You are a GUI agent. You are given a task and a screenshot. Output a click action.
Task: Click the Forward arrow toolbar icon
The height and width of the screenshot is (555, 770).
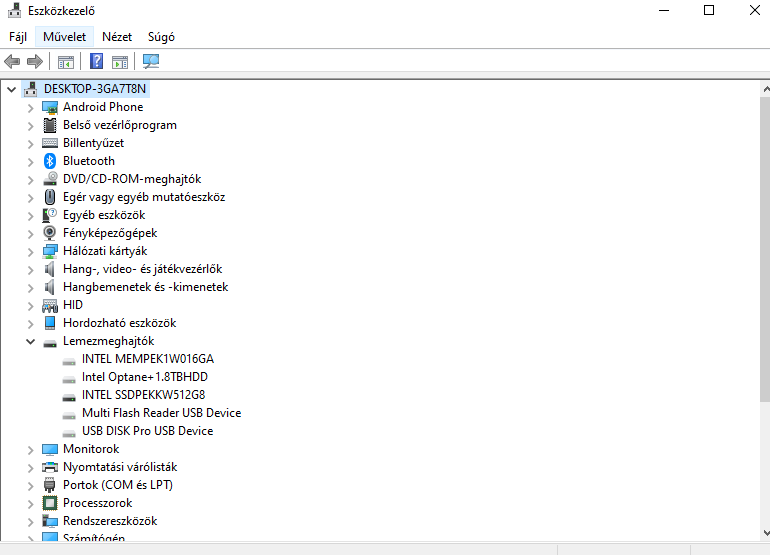tap(34, 62)
